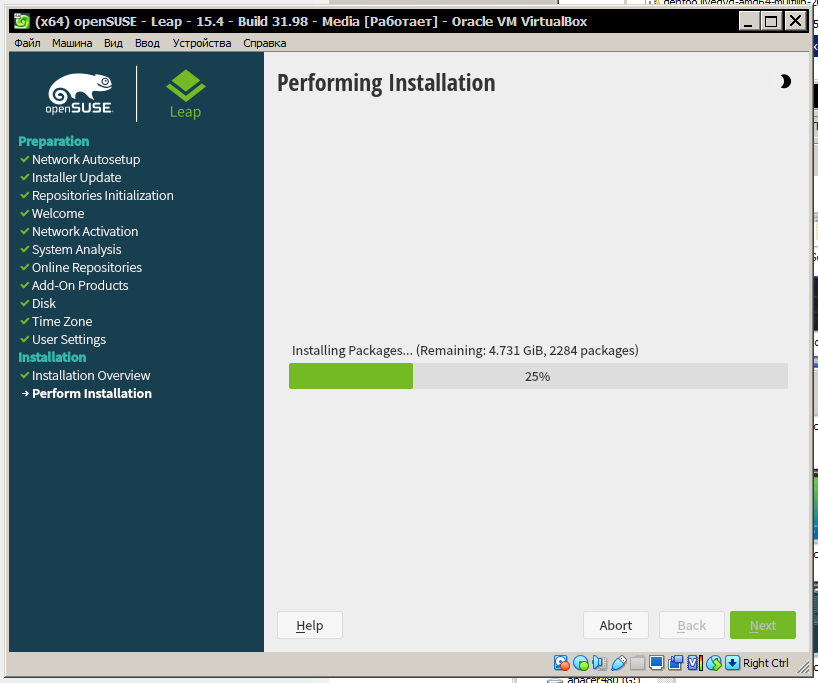Open the Устройства menu

[202, 43]
